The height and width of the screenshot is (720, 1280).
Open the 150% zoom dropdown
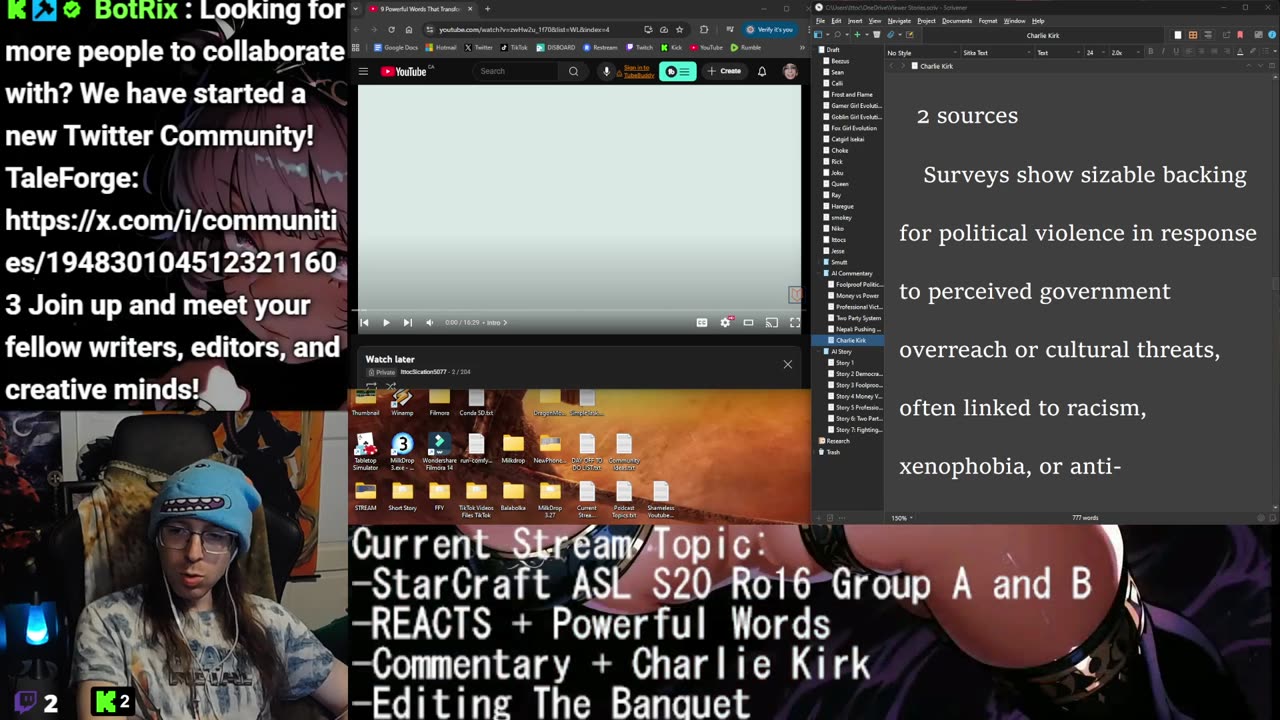pyautogui.click(x=902, y=518)
